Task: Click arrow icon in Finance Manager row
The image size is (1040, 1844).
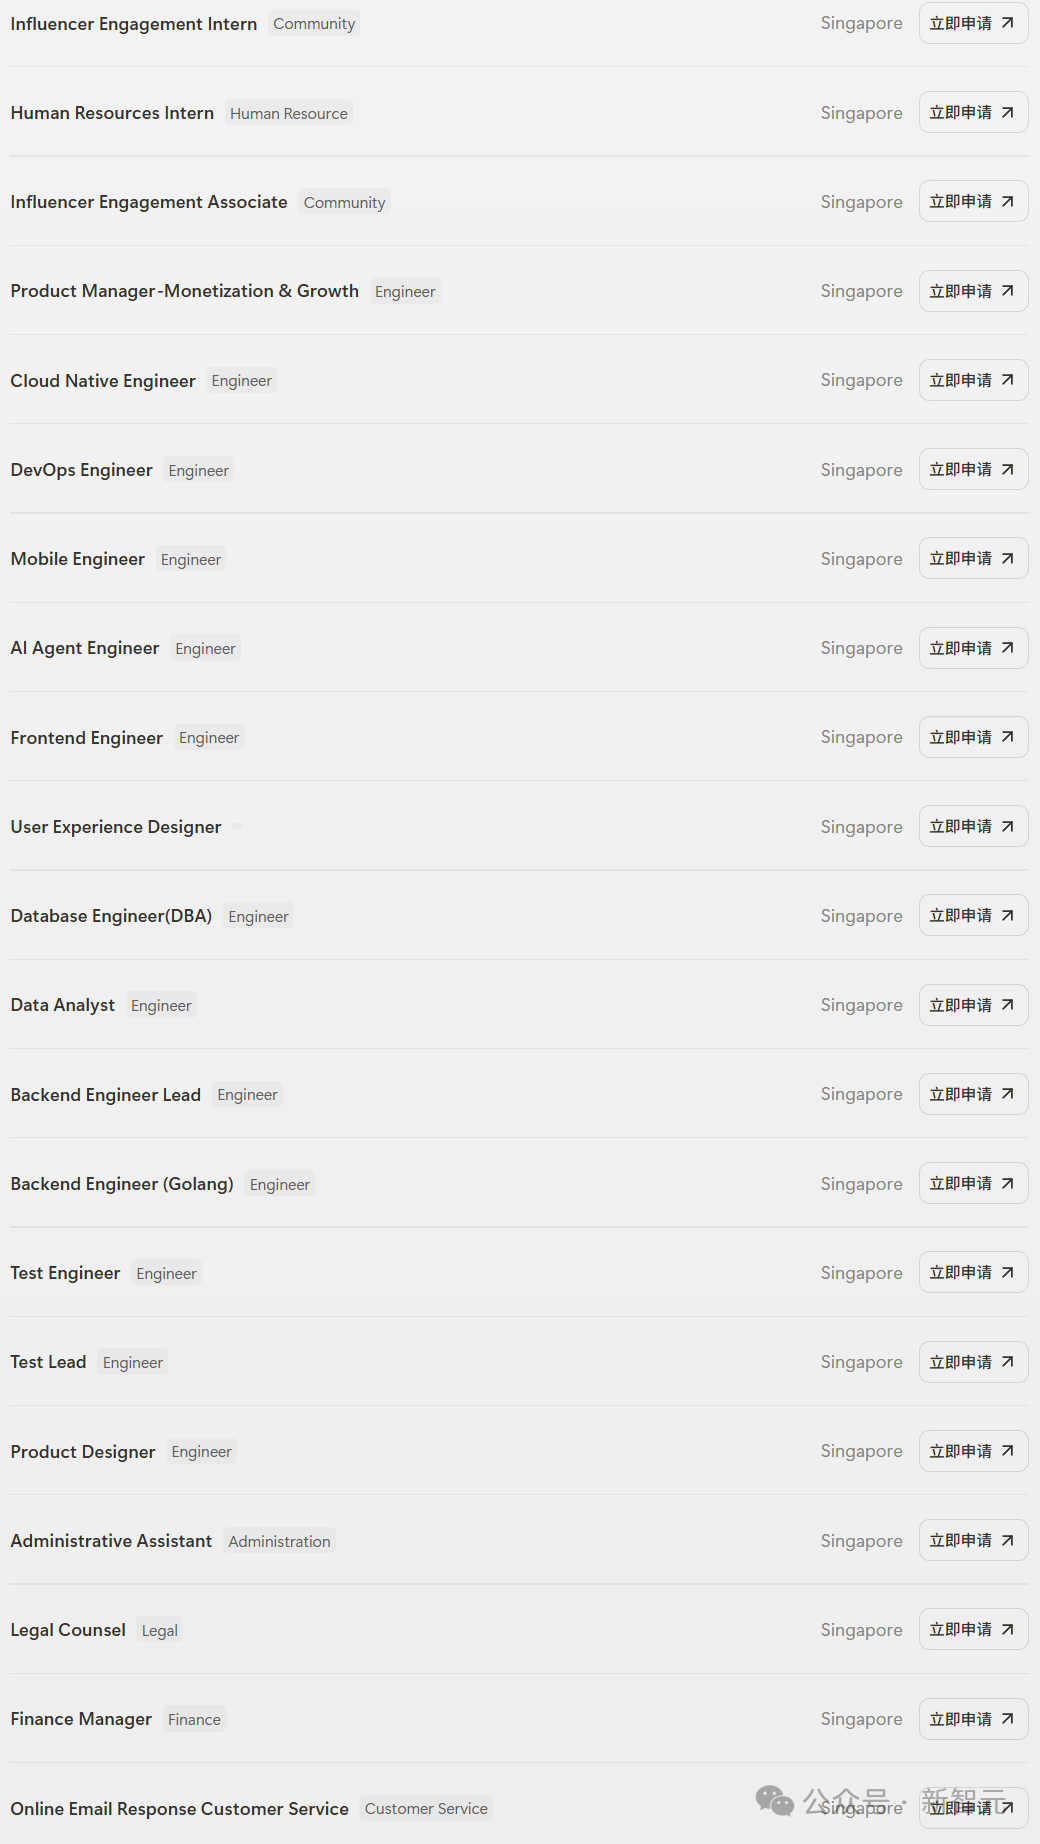Action: point(1007,1719)
